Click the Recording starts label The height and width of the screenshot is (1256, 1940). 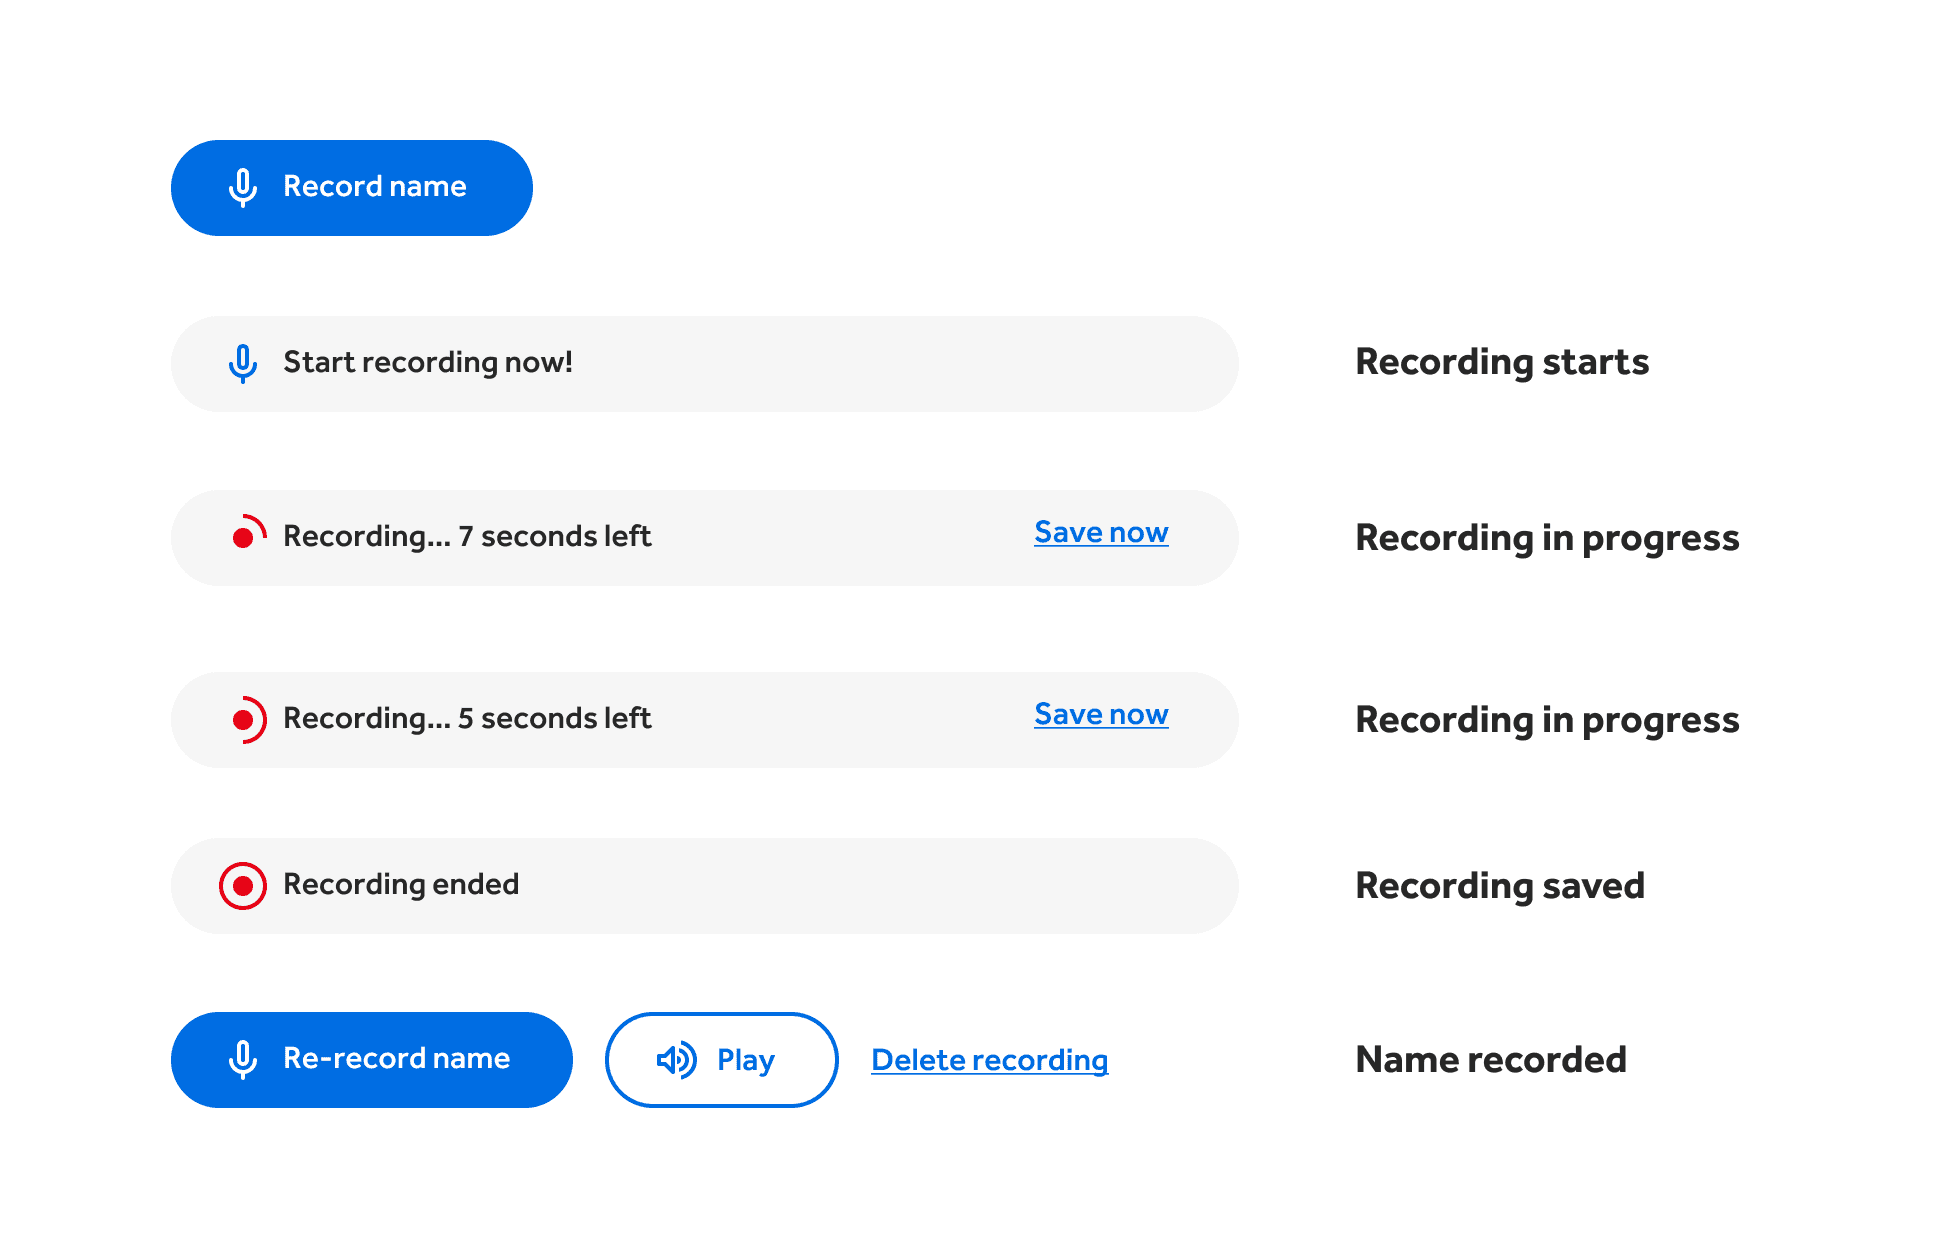click(1502, 362)
